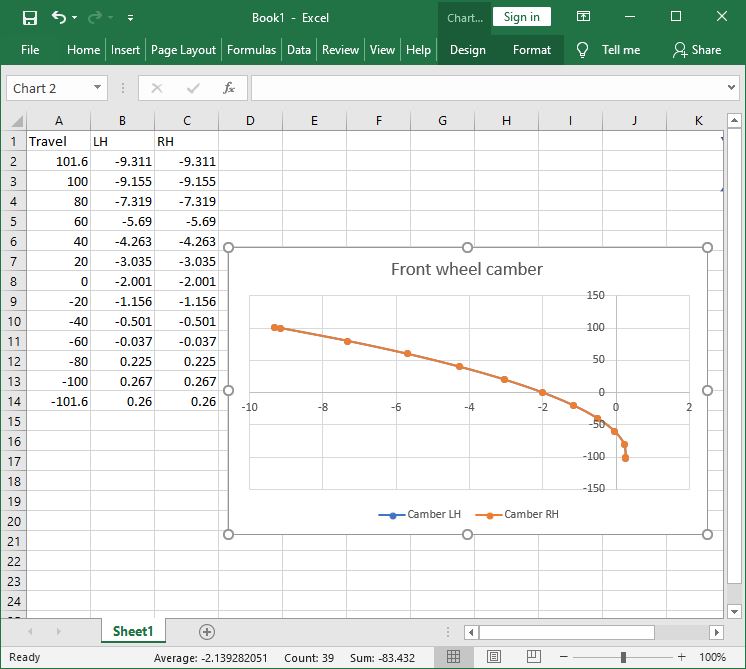Add a new sheet with plus icon
Image resolution: width=746 pixels, height=669 pixels.
(x=207, y=631)
